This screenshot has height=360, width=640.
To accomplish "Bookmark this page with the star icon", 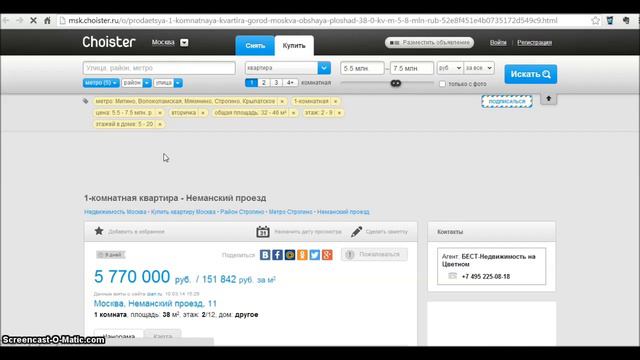I will click(x=596, y=20).
